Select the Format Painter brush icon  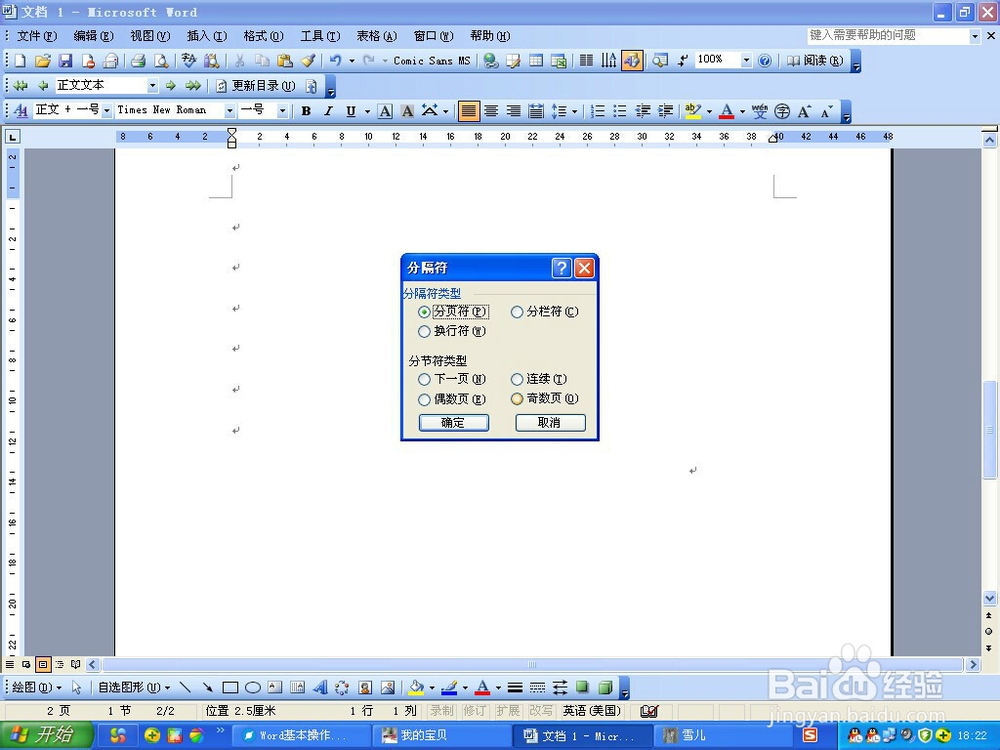pyautogui.click(x=308, y=61)
